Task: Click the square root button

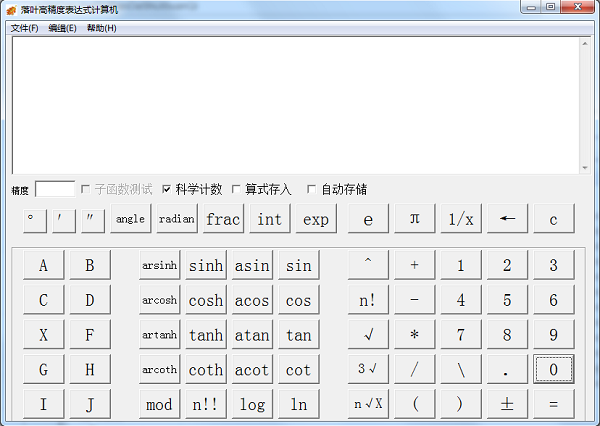Action: point(368,335)
